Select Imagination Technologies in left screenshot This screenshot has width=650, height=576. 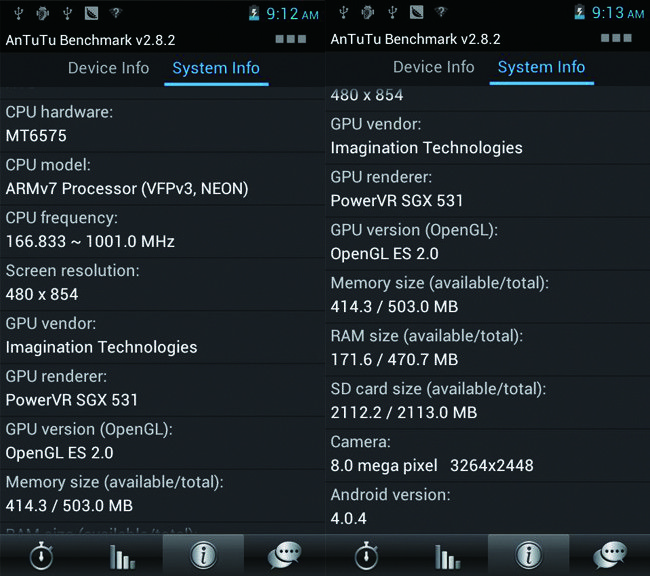(x=101, y=348)
